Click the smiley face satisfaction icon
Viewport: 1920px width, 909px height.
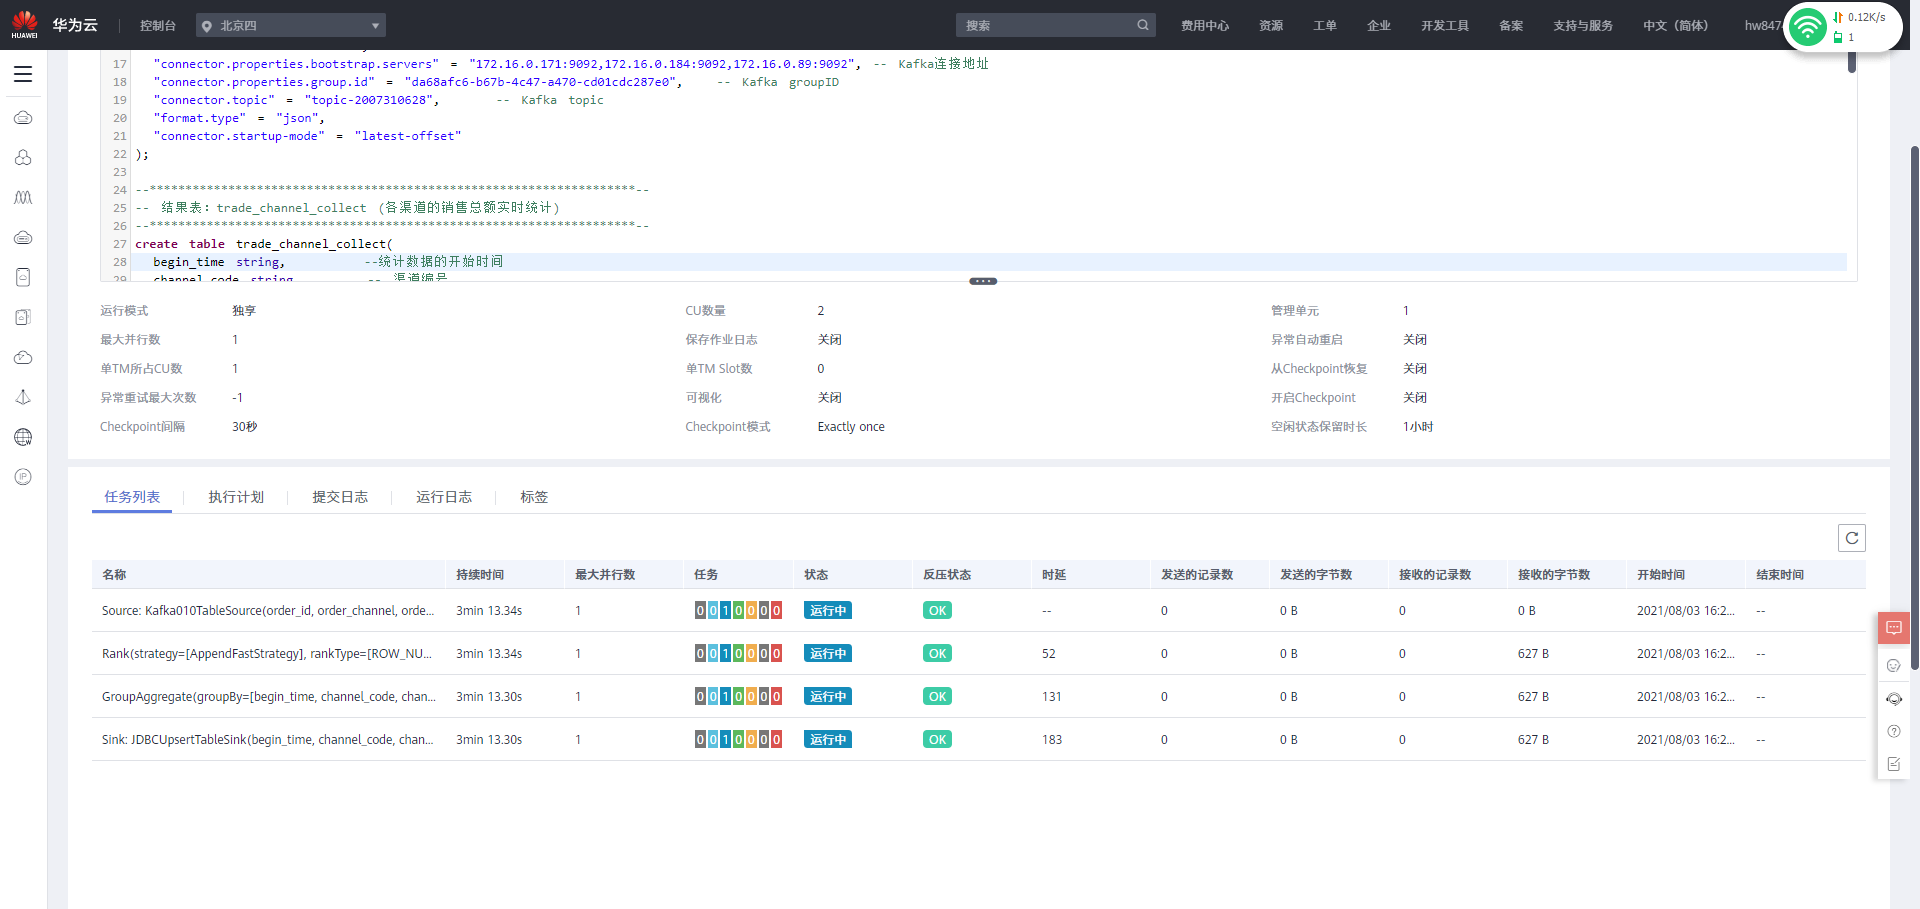1893,666
